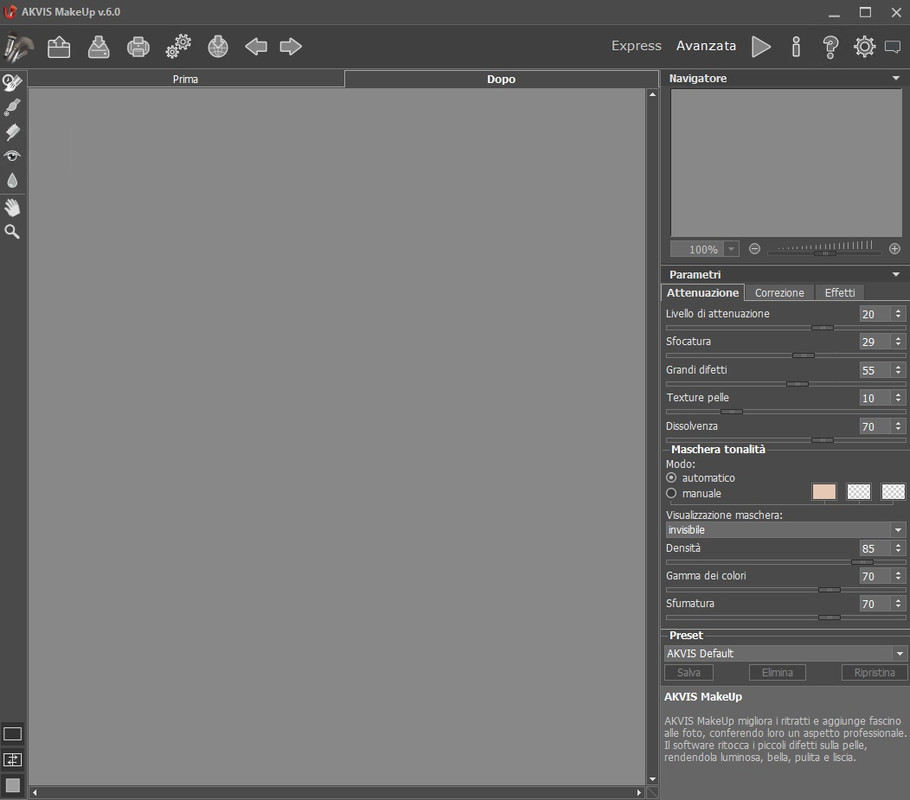
Task: Click the Elimina preset button
Action: (777, 672)
